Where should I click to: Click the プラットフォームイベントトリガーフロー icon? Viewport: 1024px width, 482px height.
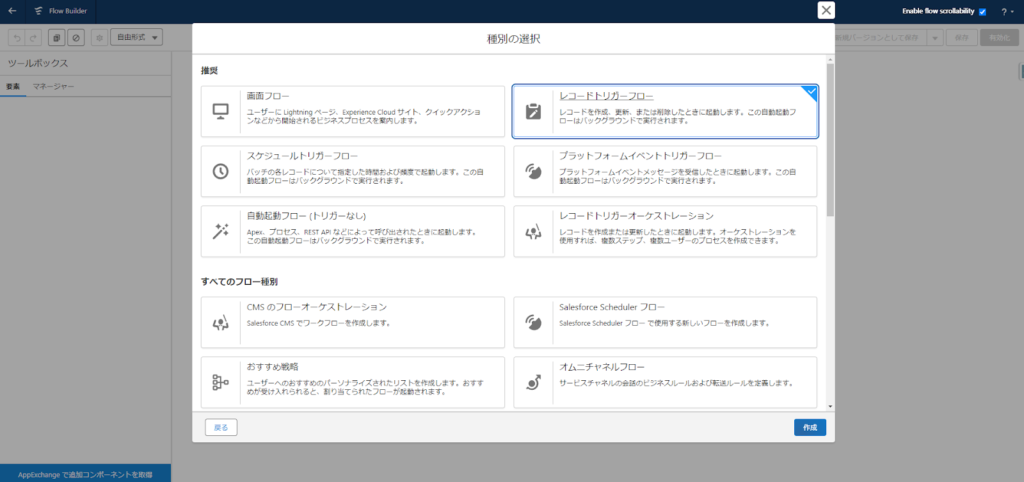[x=533, y=171]
